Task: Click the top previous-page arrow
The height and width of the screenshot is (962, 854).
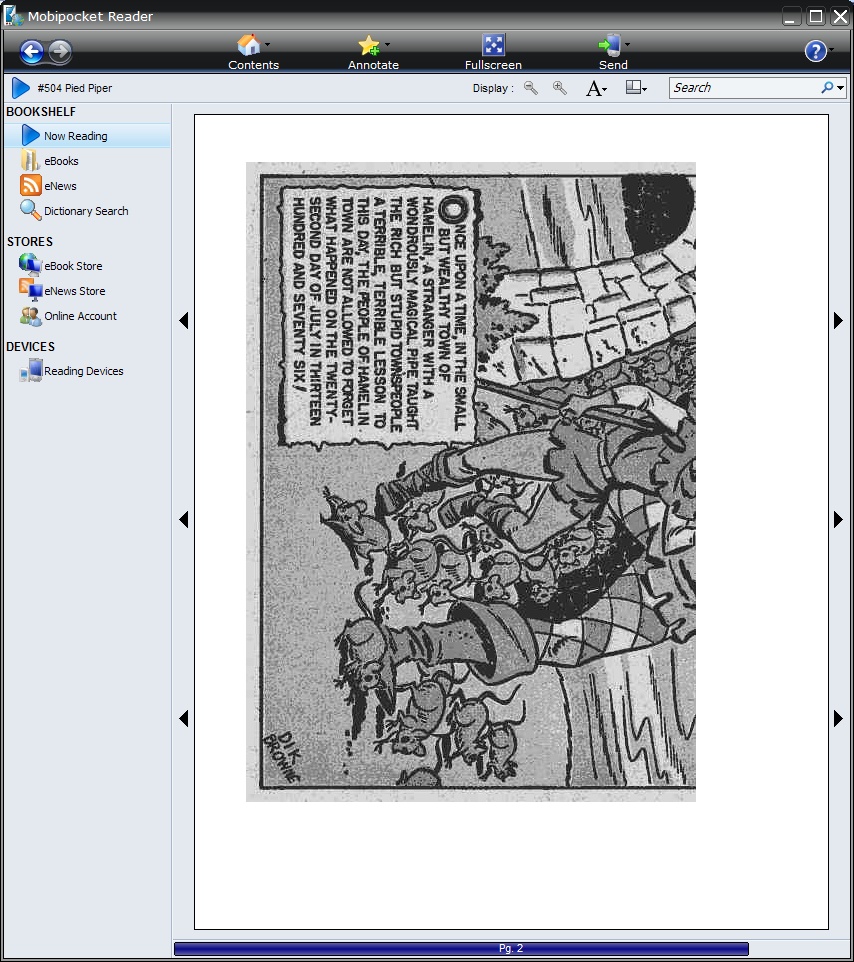Action: (183, 320)
